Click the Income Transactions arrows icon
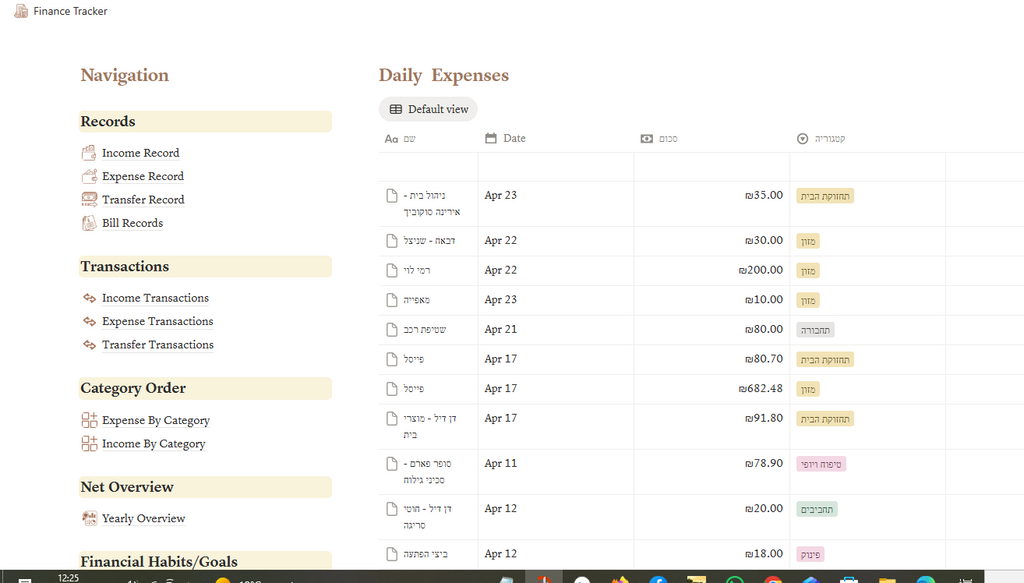 (89, 298)
